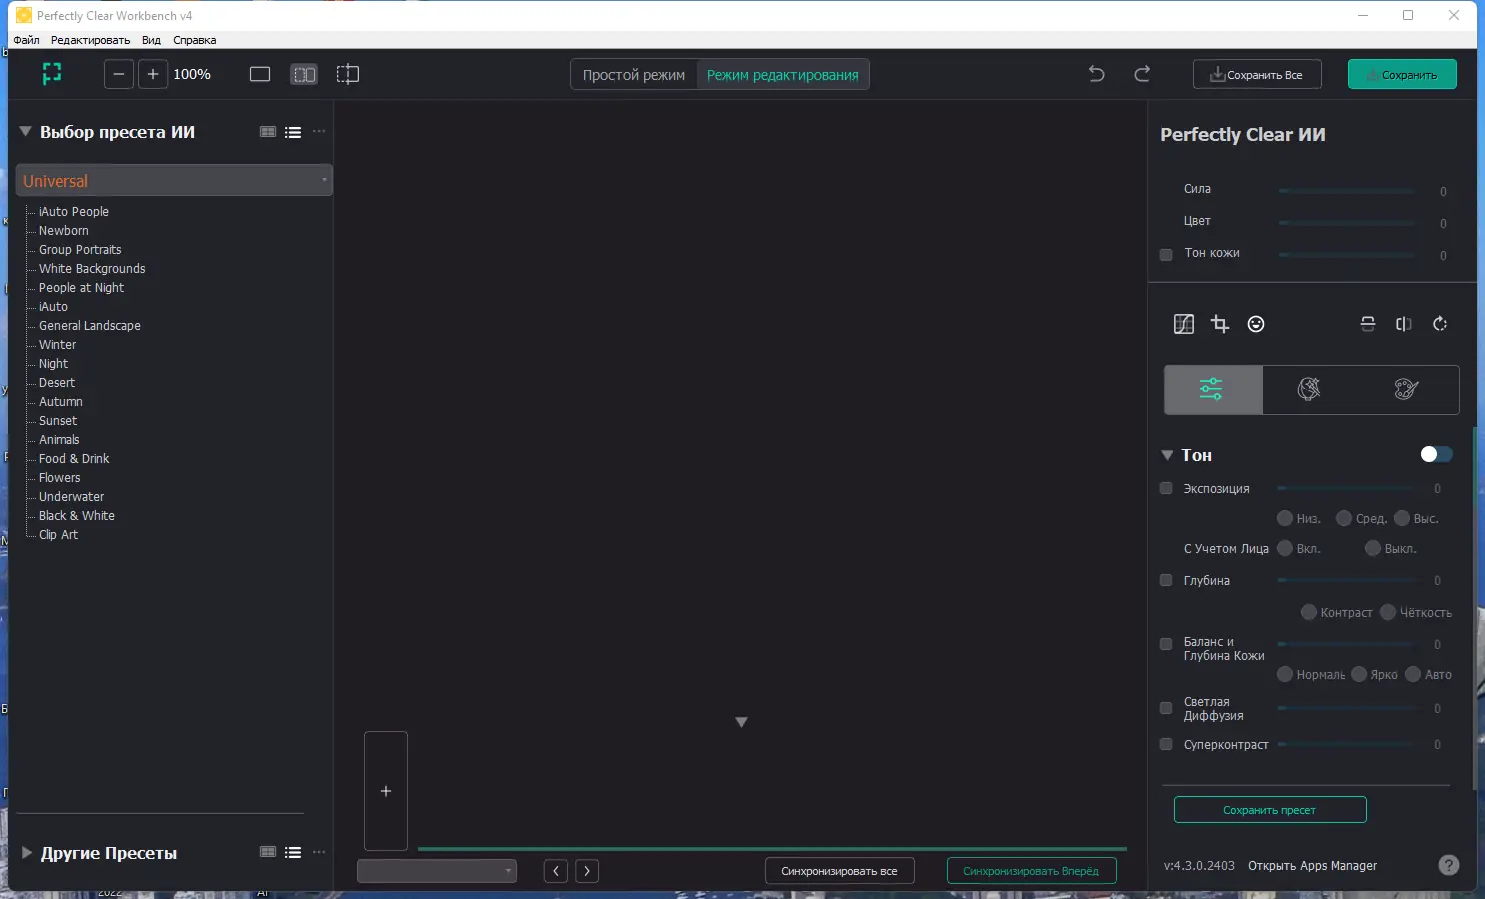The image size is (1485, 899).
Task: Collapse the Тон section triangle
Action: tap(1167, 455)
